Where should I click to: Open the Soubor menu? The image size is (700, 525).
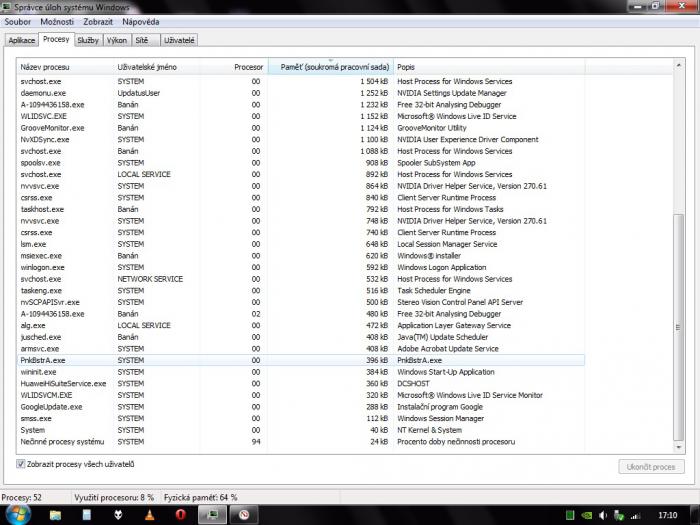19,21
